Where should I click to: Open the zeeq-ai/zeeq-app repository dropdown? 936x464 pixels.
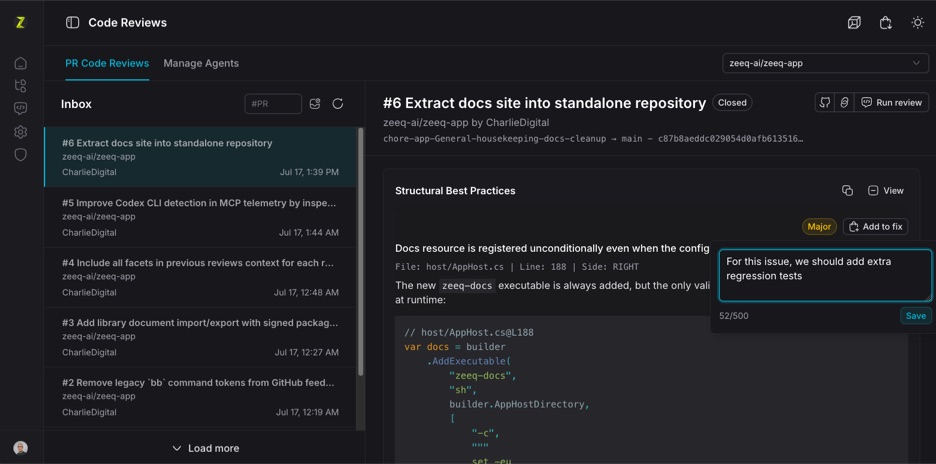point(825,63)
